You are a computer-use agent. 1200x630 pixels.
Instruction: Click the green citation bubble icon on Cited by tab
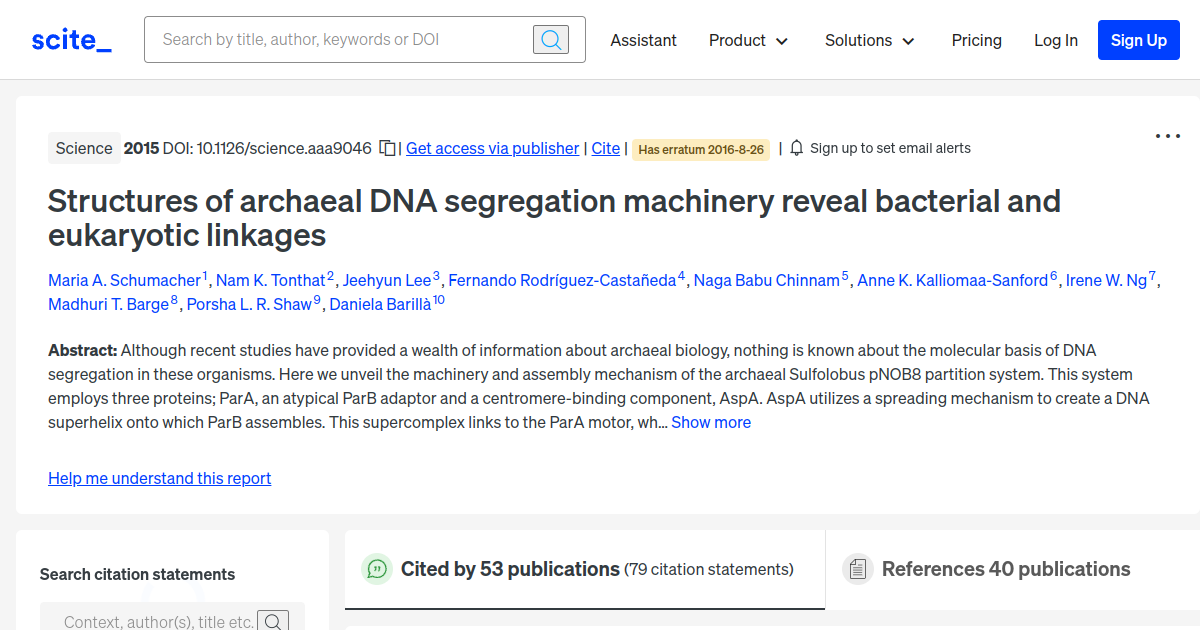point(377,569)
